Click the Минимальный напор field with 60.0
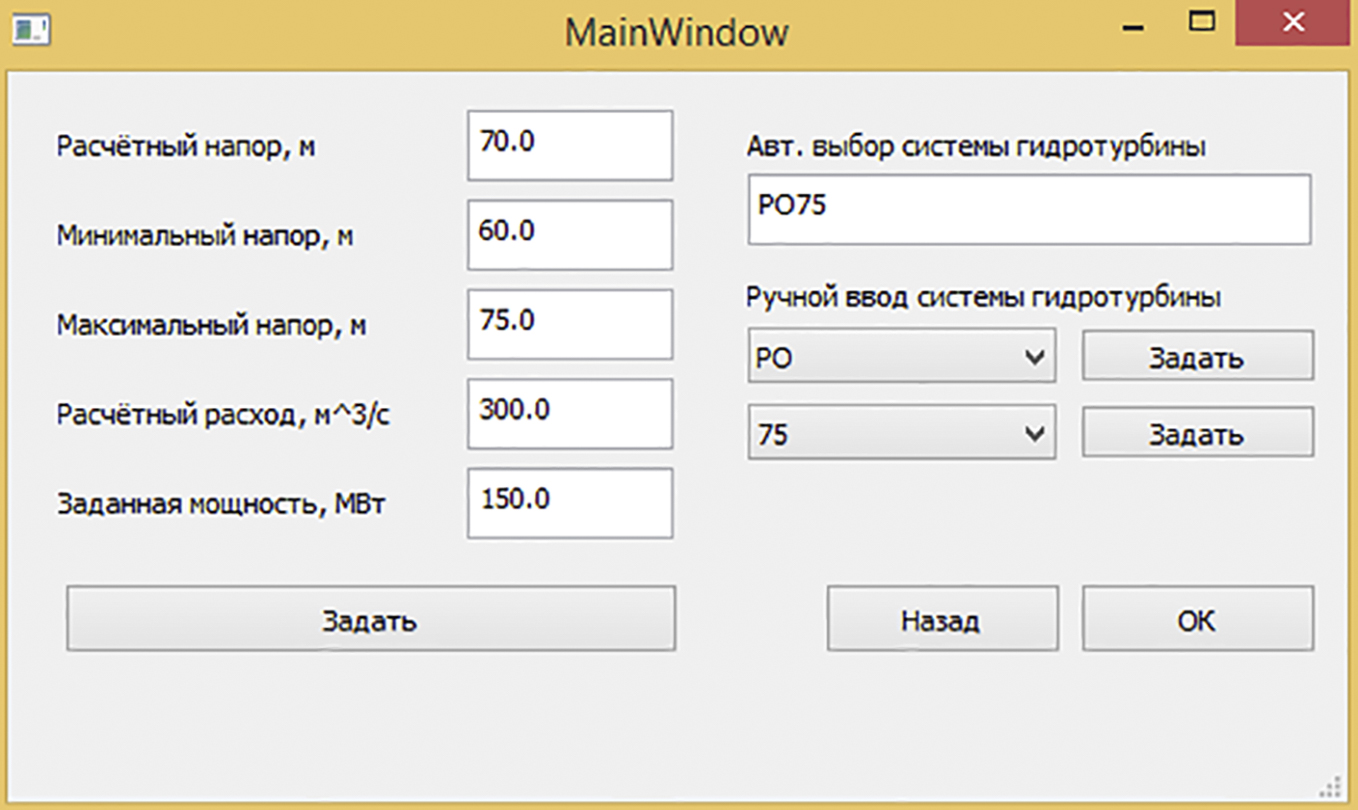 point(569,234)
